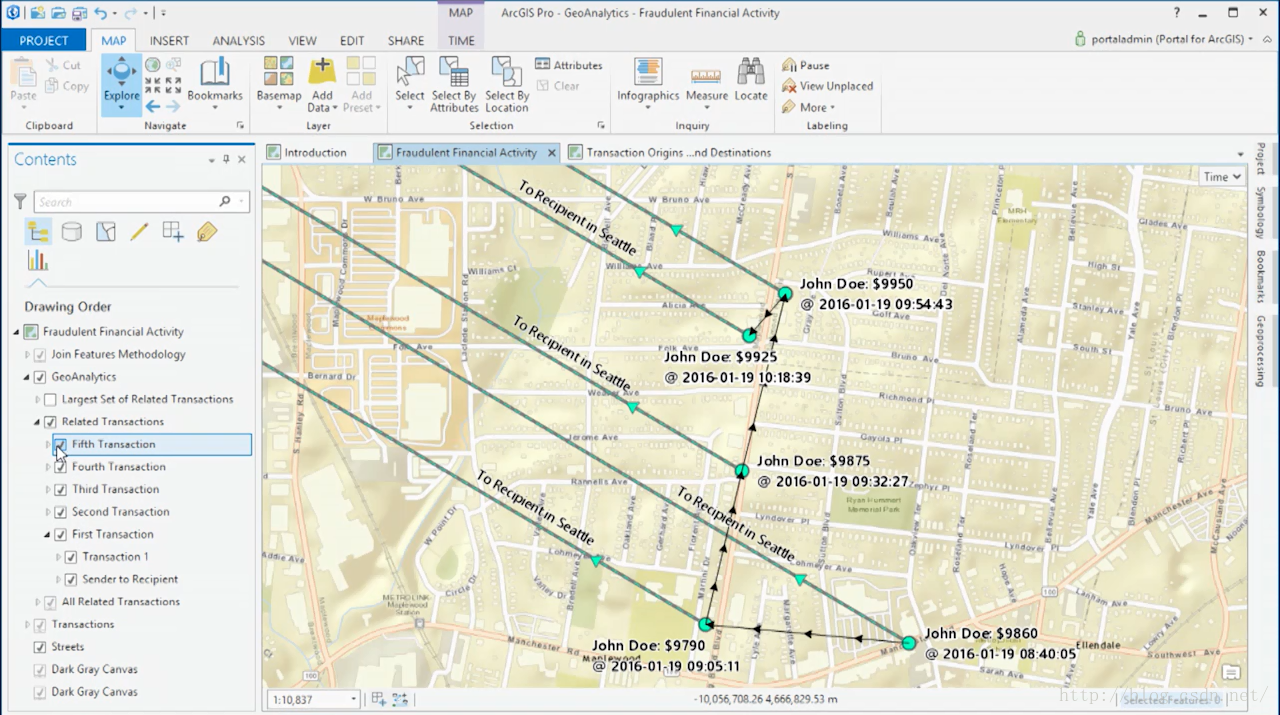
Task: Expand the Third Transaction layer
Action: tap(48, 489)
